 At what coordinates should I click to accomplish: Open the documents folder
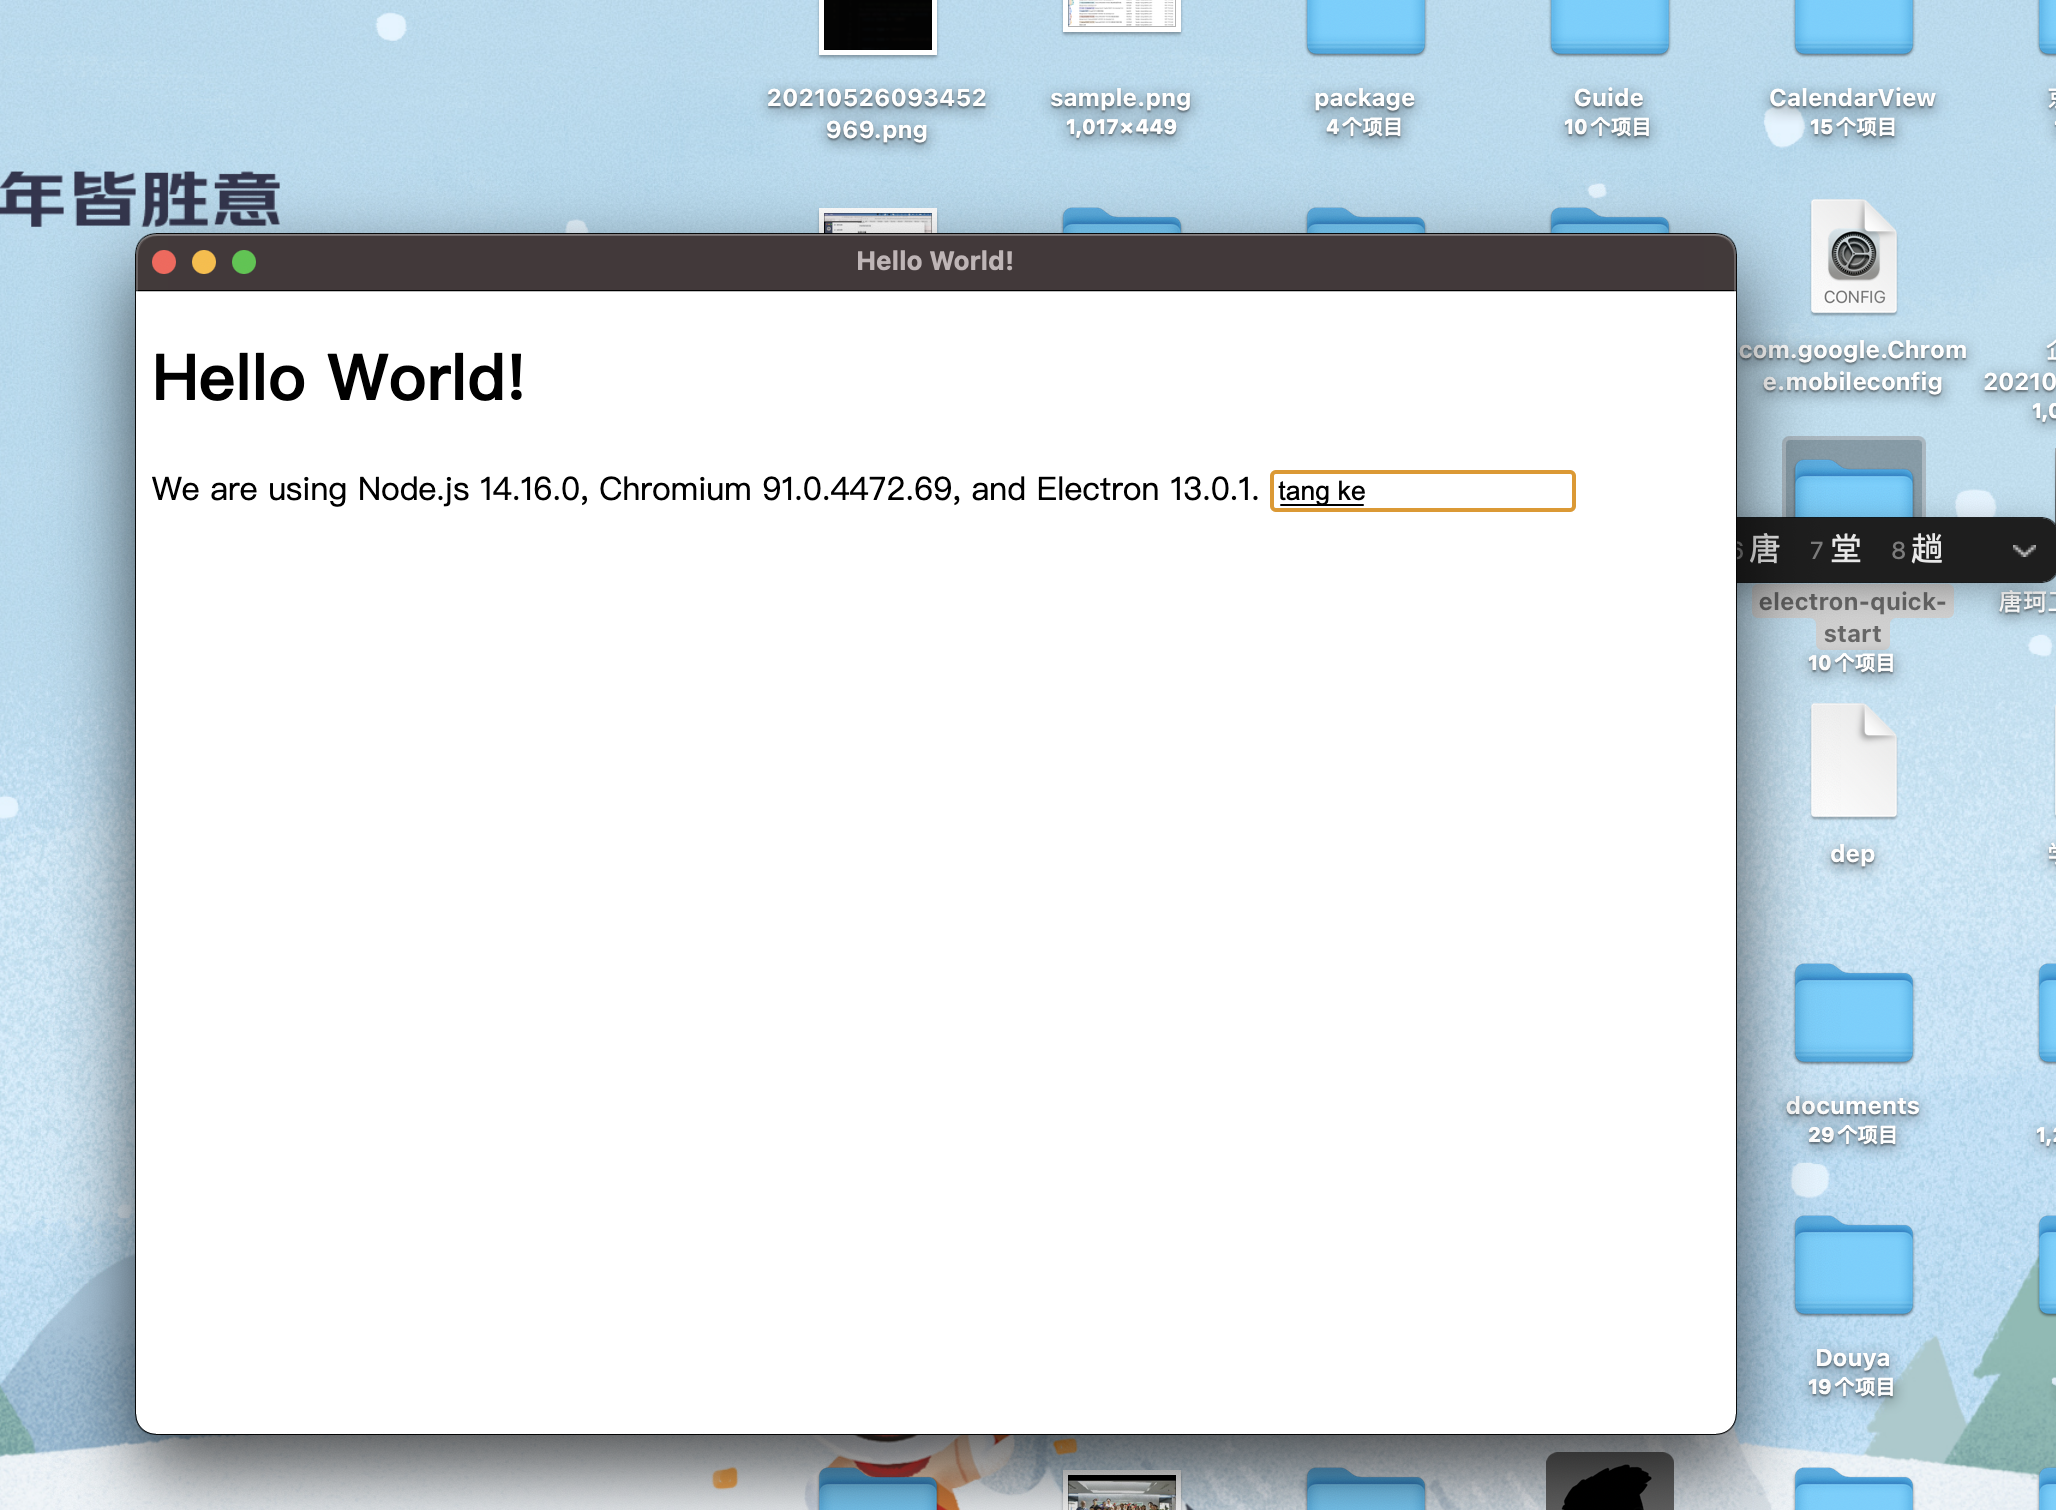tap(1853, 1012)
